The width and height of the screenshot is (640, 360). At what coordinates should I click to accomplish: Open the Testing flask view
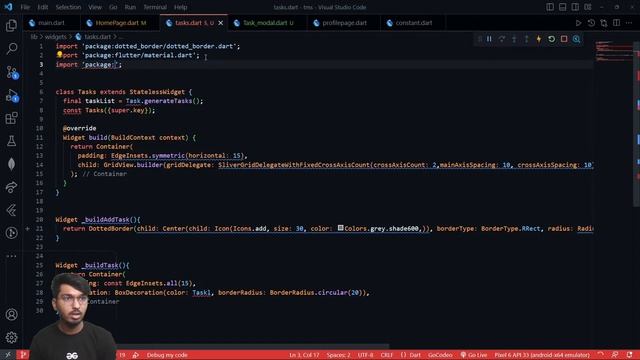pyautogui.click(x=11, y=141)
